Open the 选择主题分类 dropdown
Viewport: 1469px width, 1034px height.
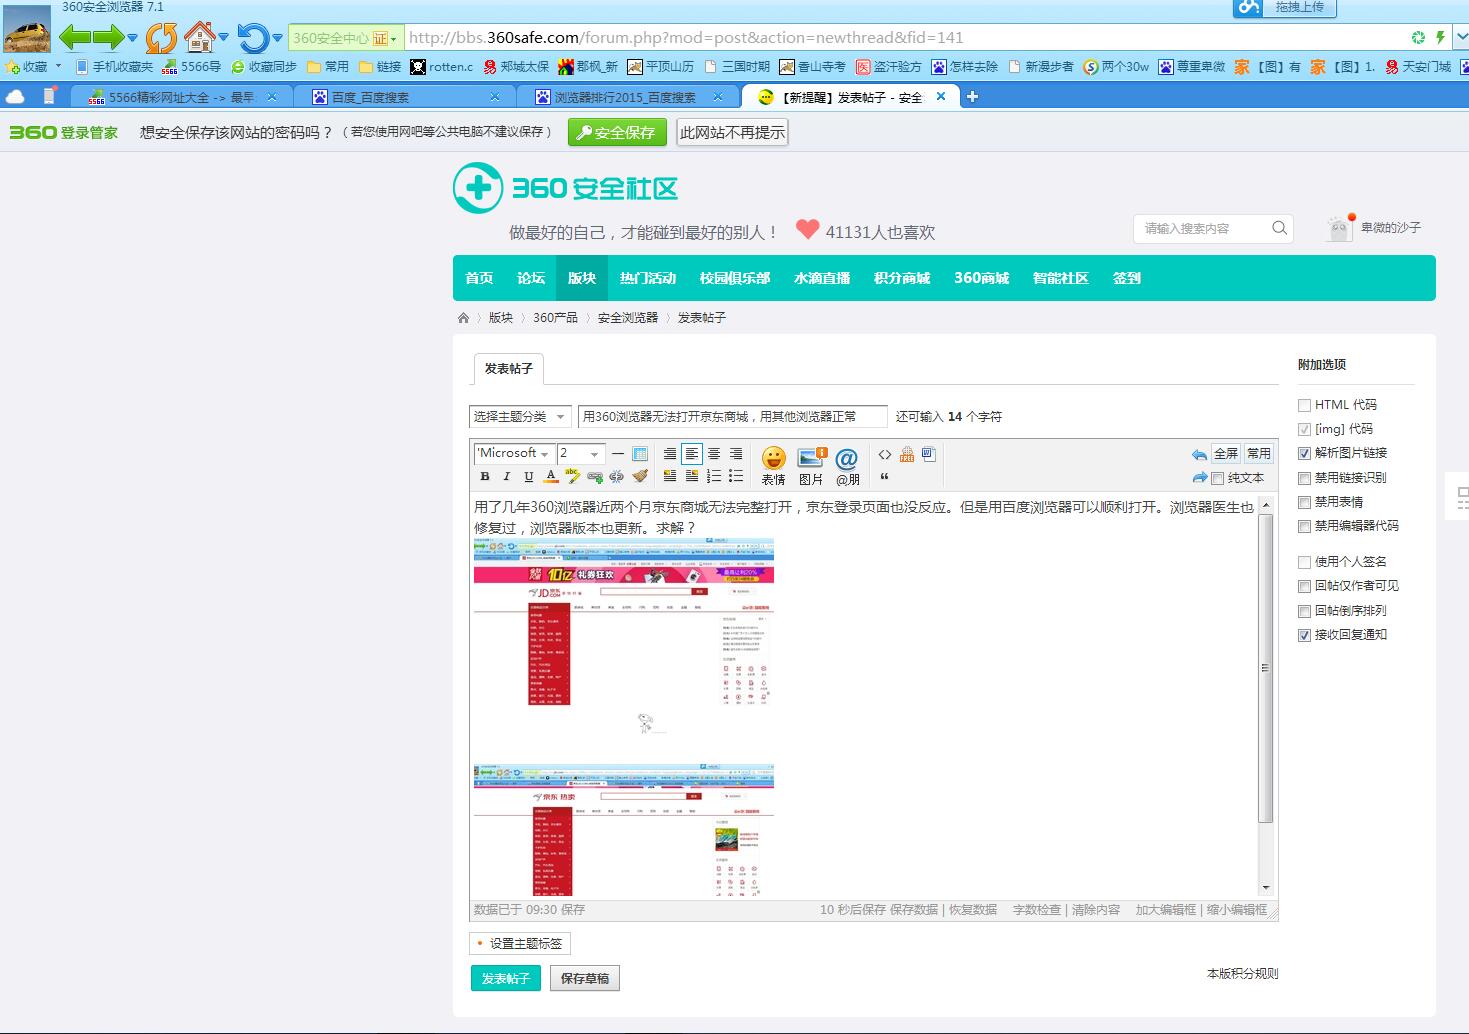click(520, 417)
